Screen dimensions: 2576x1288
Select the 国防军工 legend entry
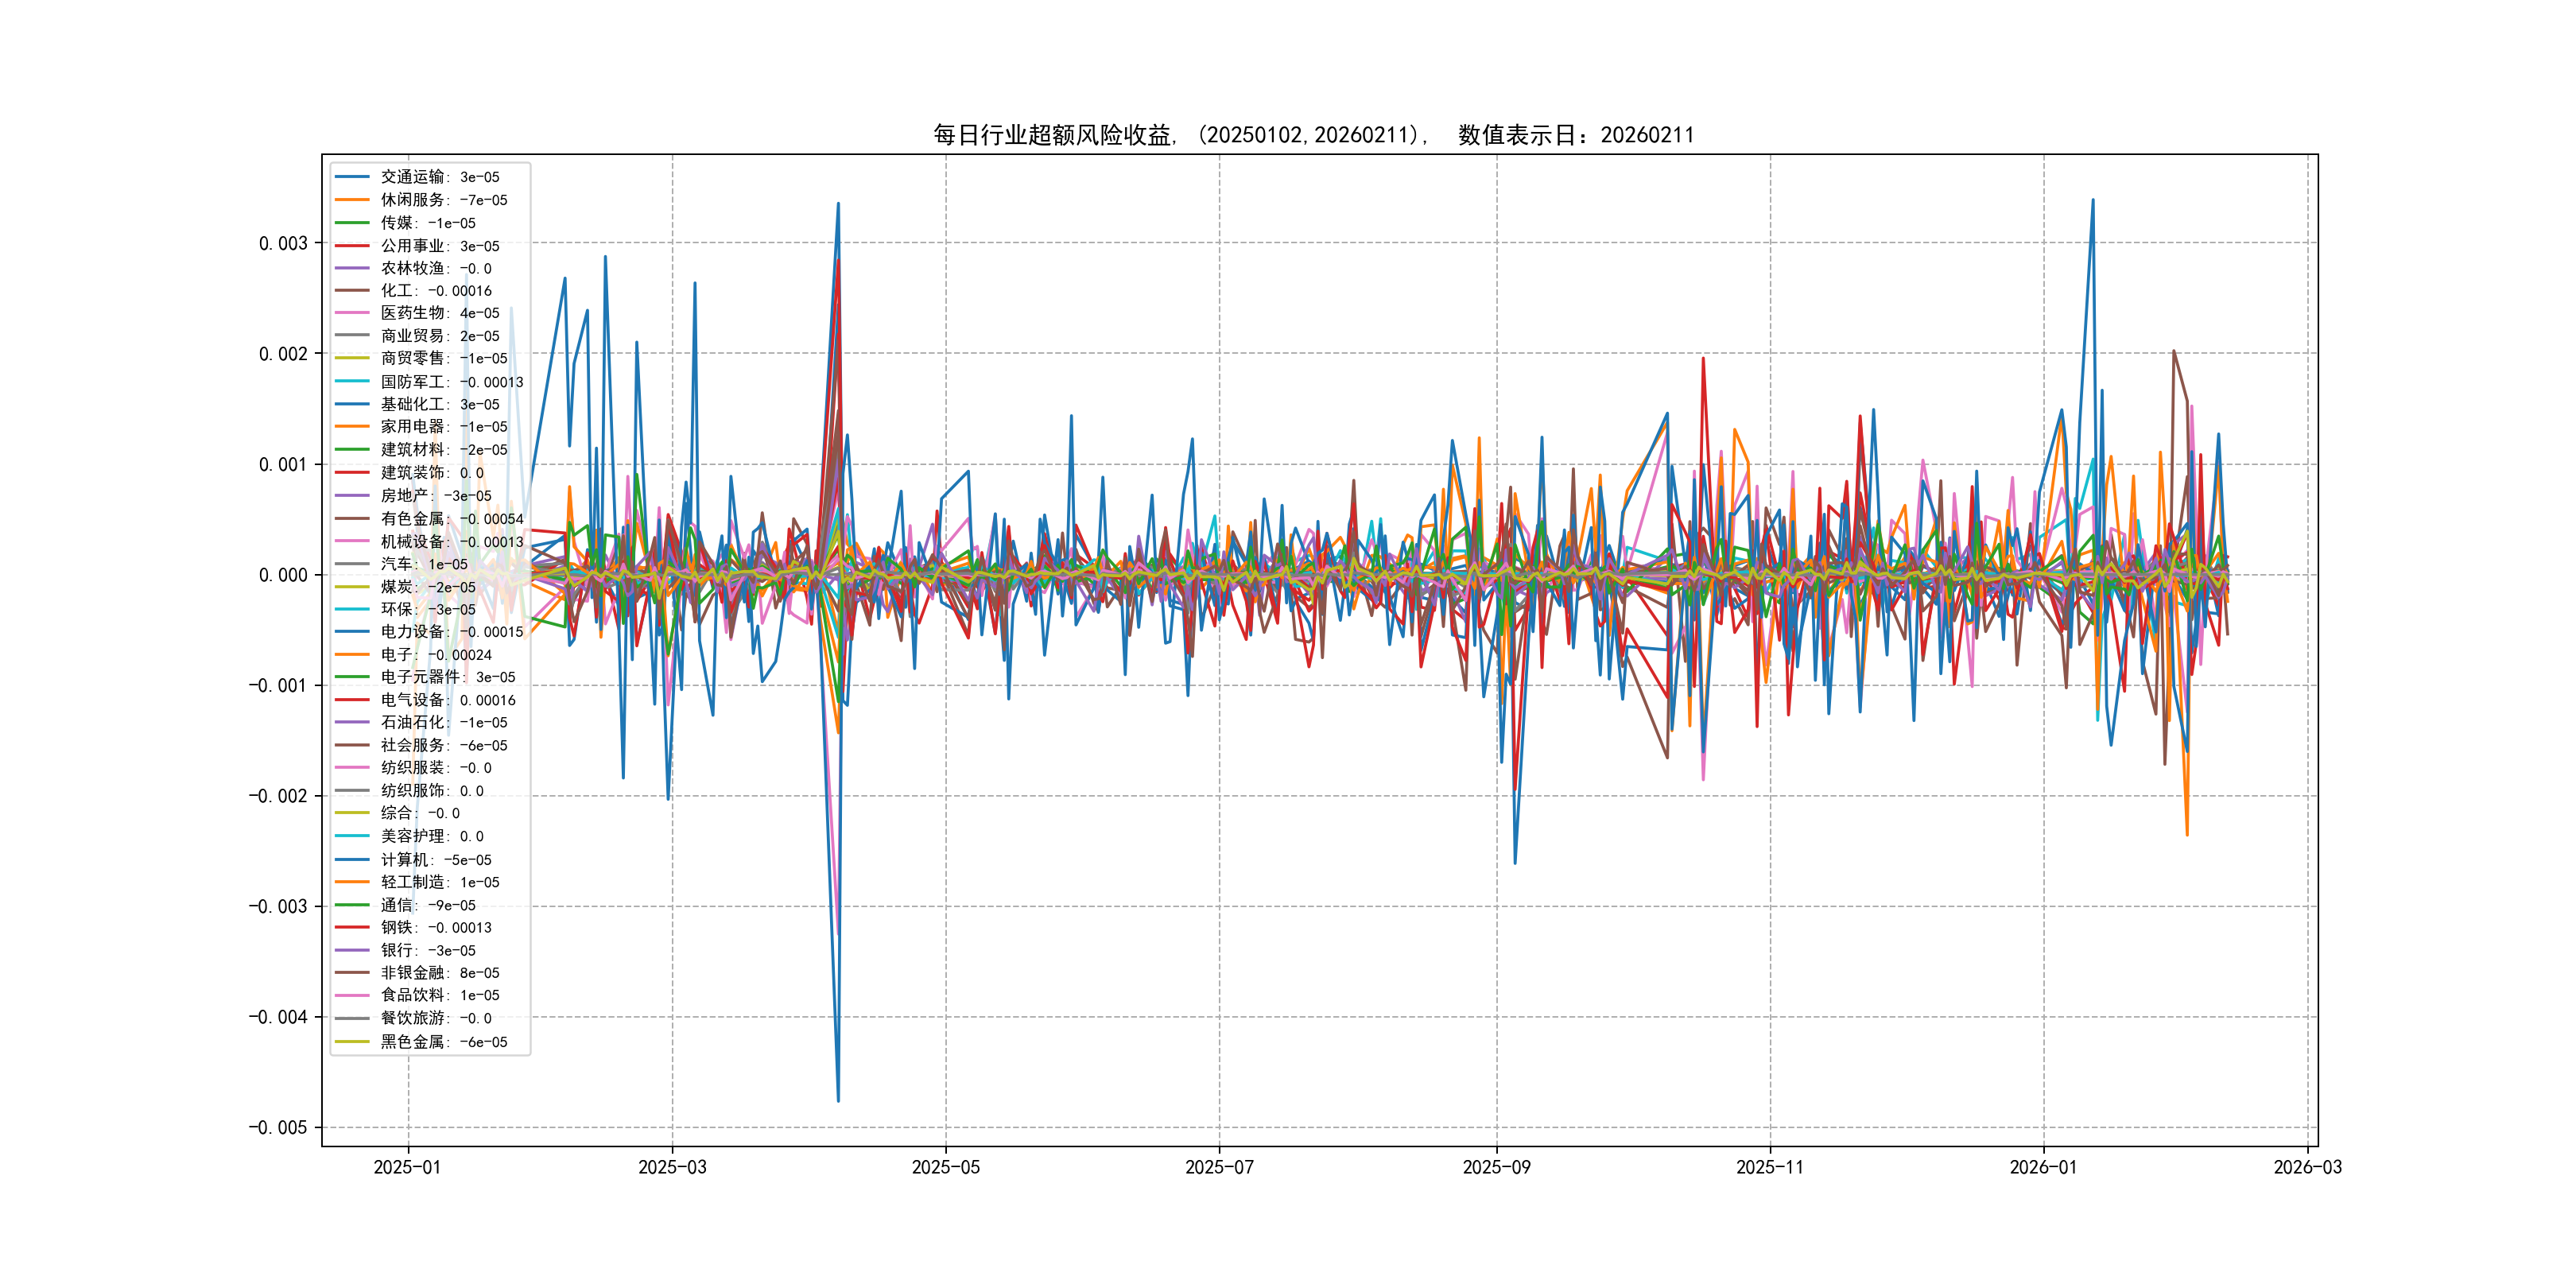click(451, 382)
